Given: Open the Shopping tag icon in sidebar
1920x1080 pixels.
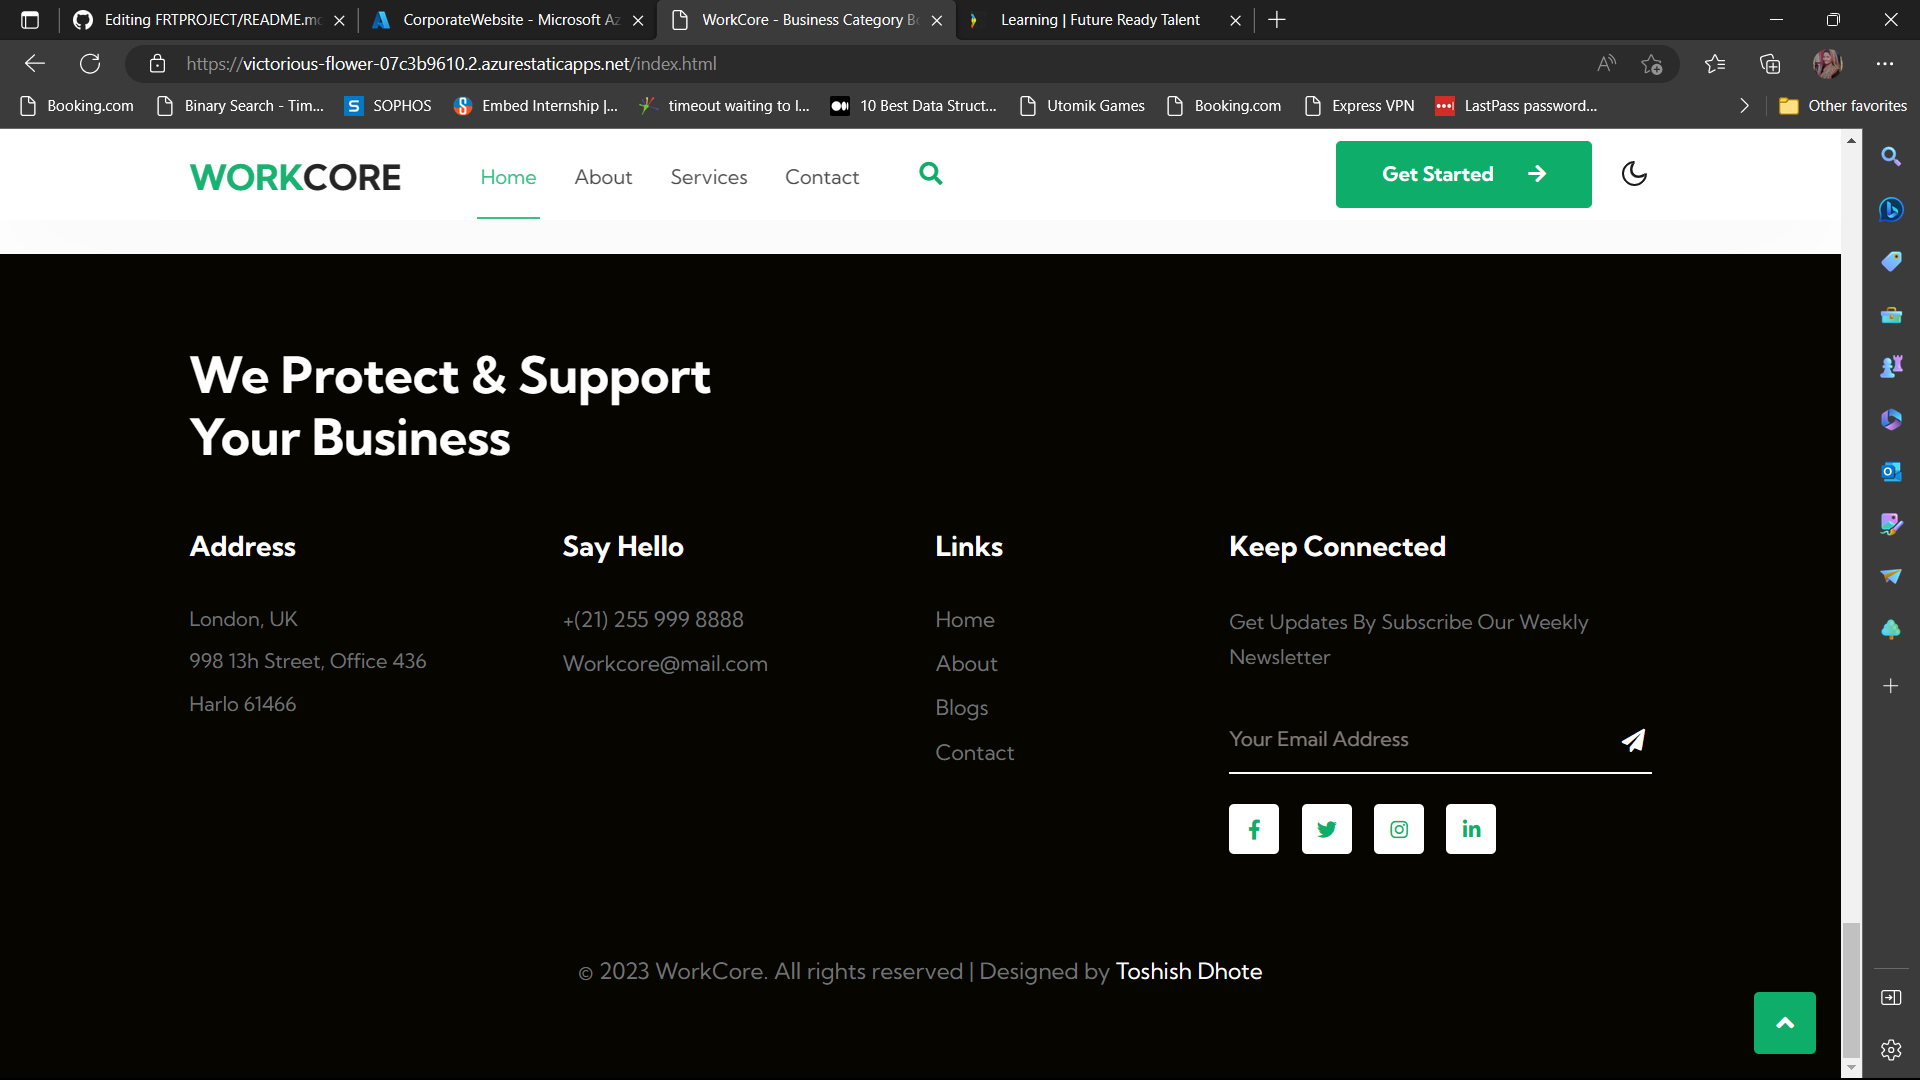Looking at the screenshot, I should pos(1892,261).
